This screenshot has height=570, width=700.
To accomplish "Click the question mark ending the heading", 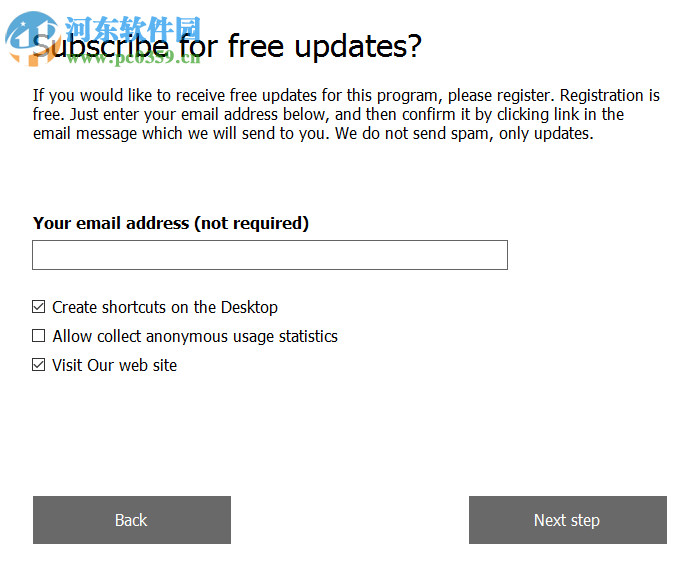I will click(414, 46).
